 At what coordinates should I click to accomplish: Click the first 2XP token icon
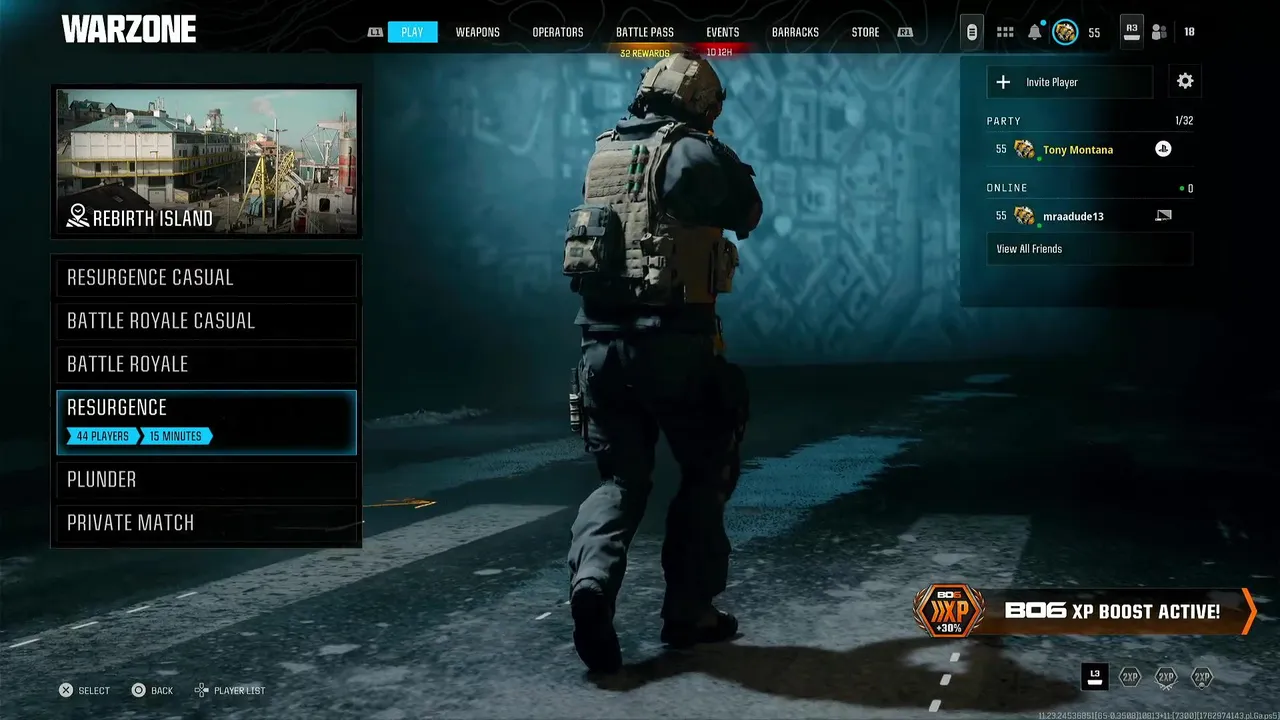pyautogui.click(x=1130, y=677)
